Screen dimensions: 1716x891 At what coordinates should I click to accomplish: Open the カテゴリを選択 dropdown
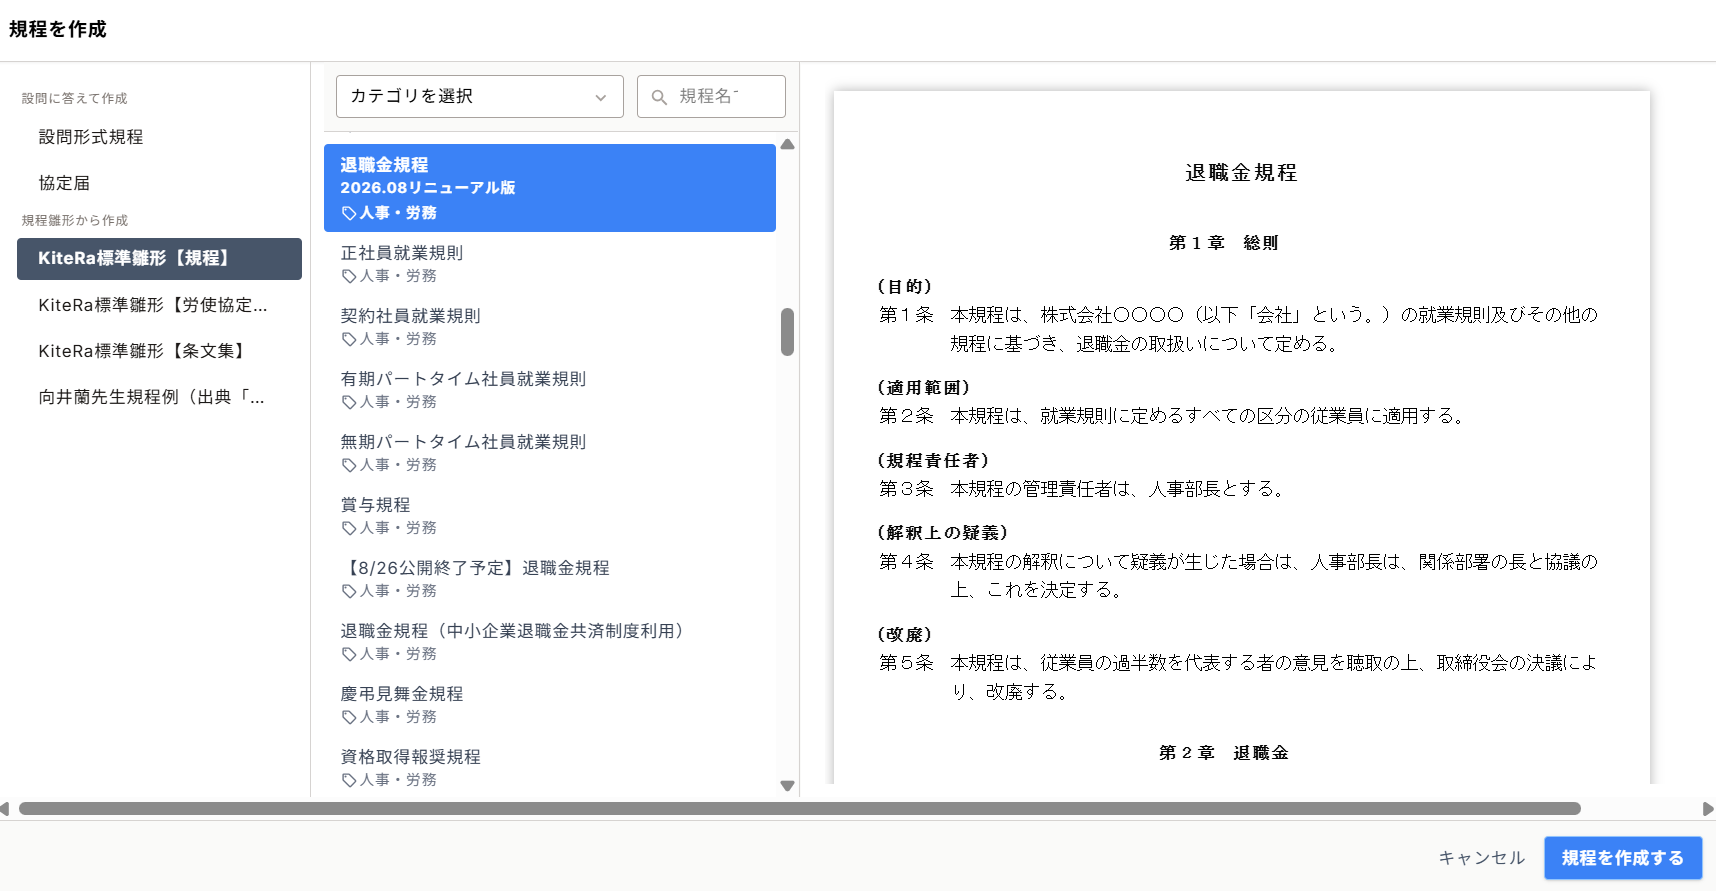coord(479,97)
